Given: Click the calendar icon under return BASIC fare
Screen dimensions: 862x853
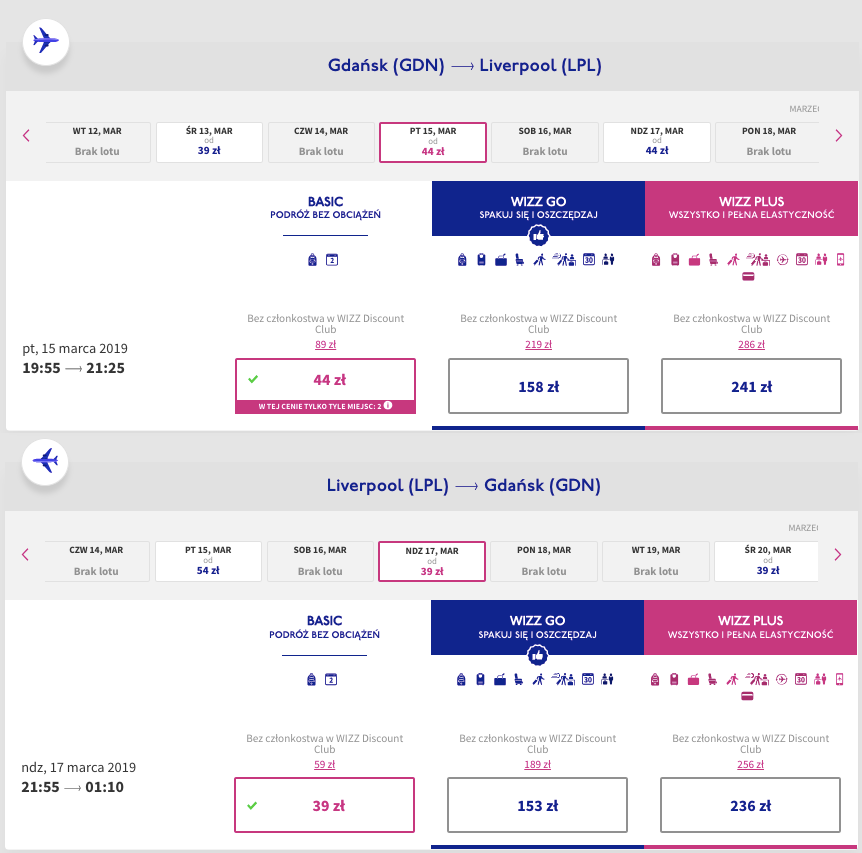Looking at the screenshot, I should pyautogui.click(x=331, y=680).
